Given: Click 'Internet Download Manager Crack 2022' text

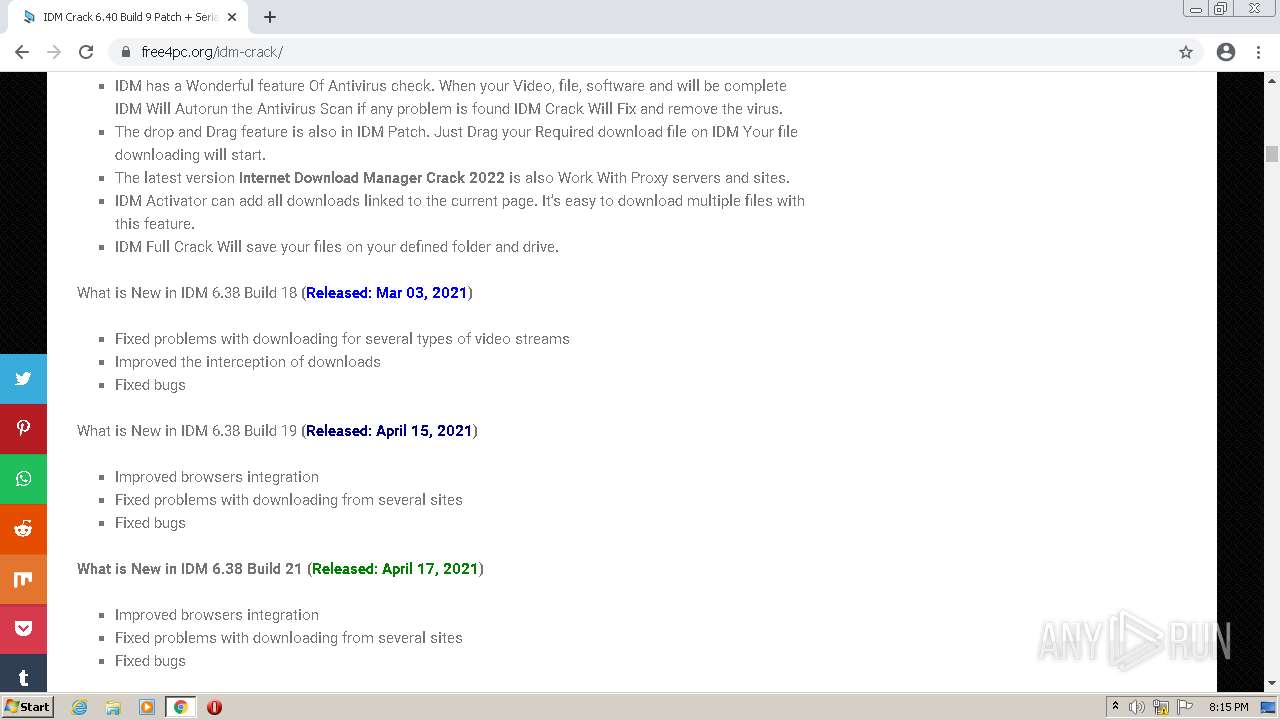Looking at the screenshot, I should [372, 178].
